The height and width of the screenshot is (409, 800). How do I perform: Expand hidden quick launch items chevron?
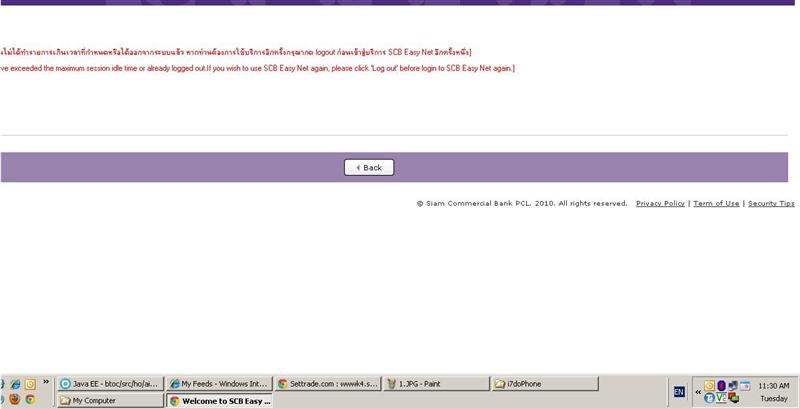click(x=46, y=381)
